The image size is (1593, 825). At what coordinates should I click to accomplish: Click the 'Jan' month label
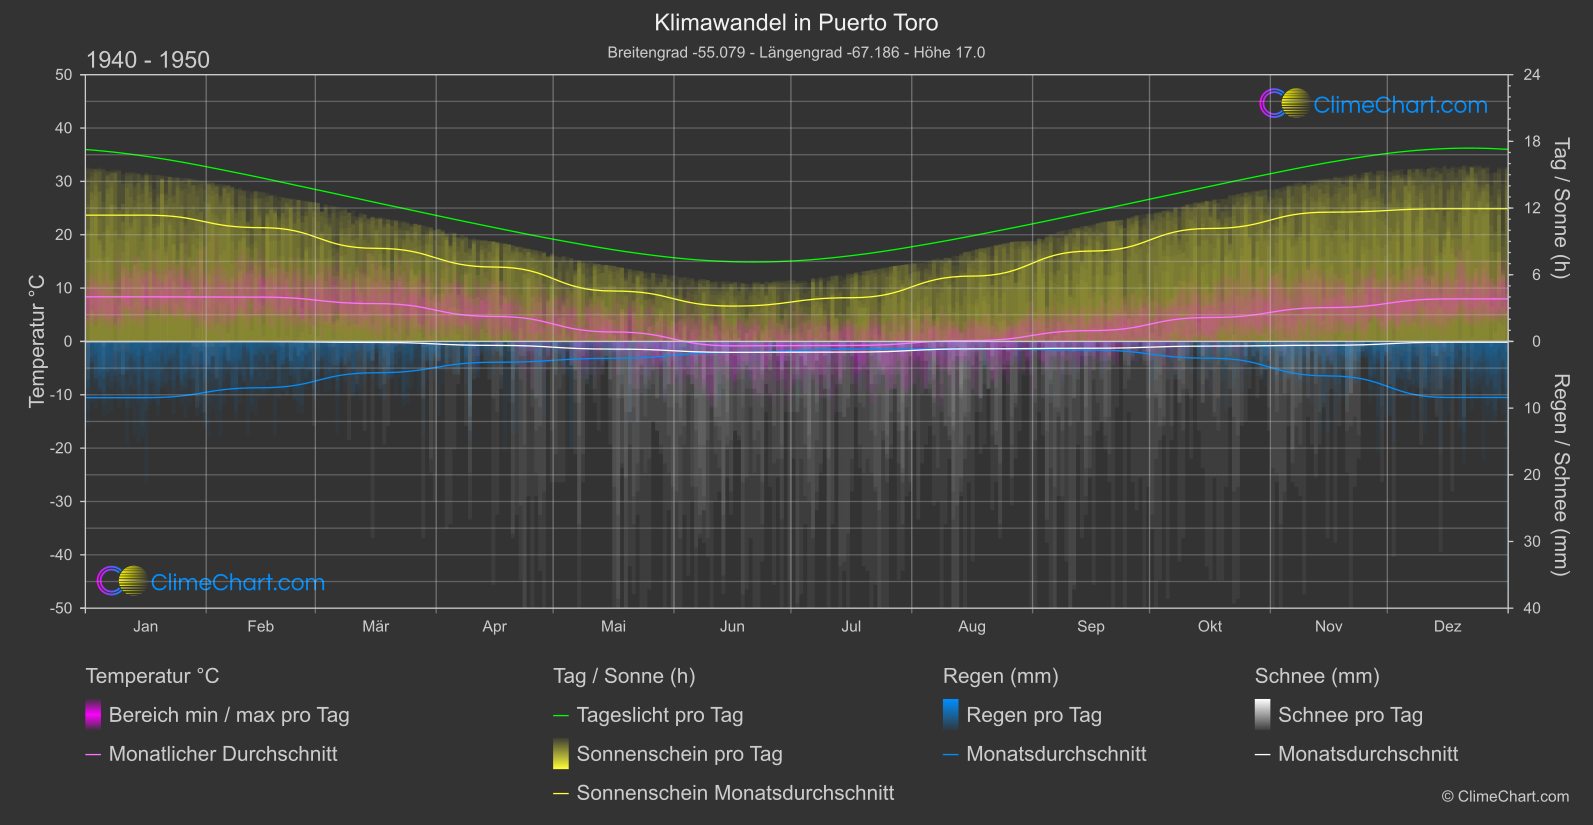pos(146,626)
